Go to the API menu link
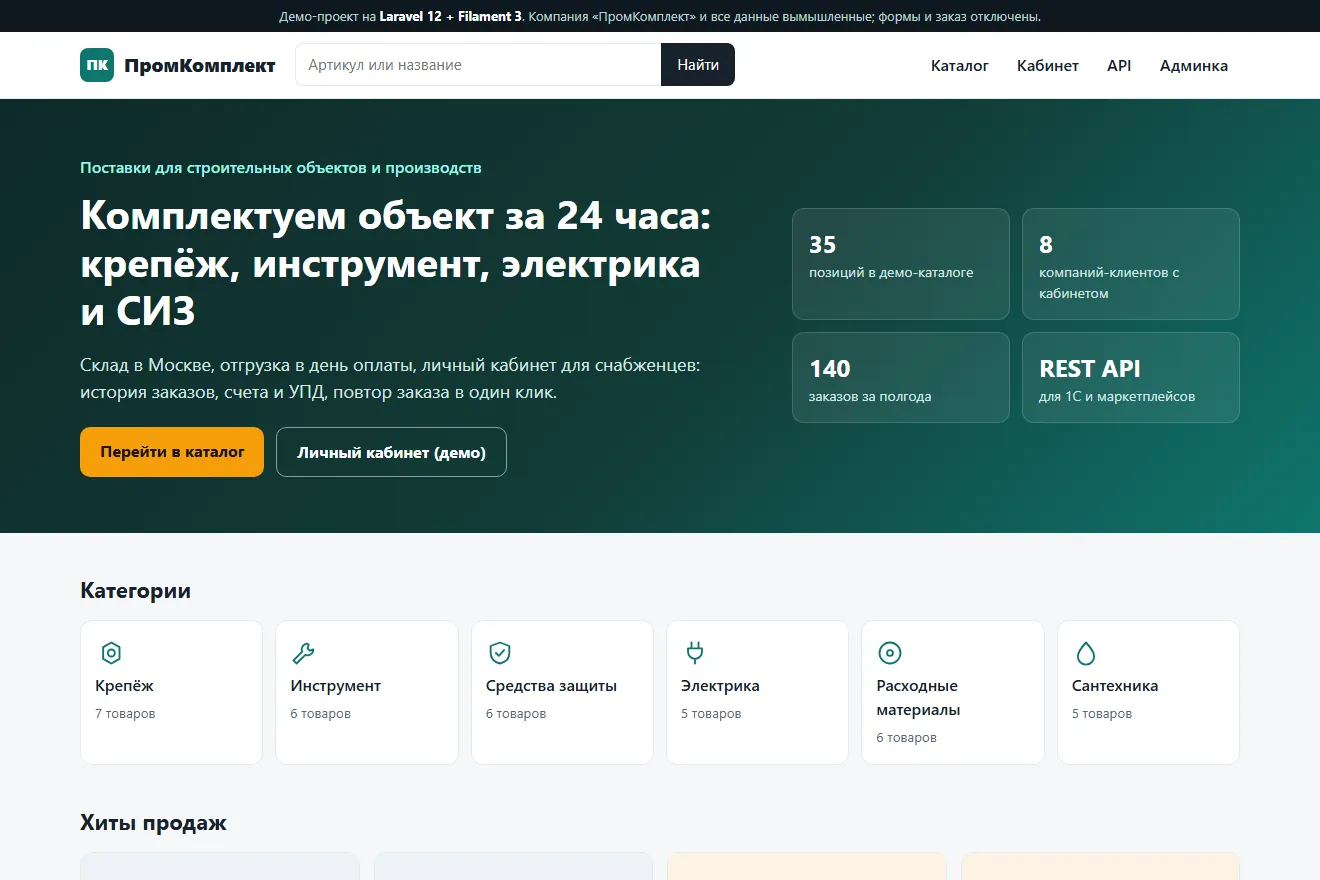Screen dimensions: 1320x880 pyautogui.click(x=1119, y=65)
